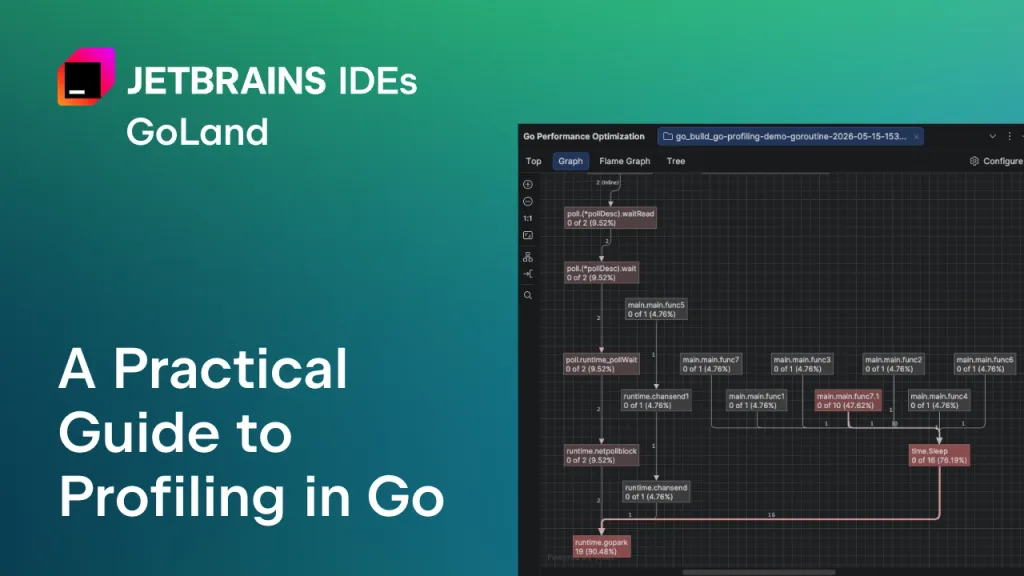Click A Practical Guide to Profiling headline
This screenshot has width=1024, height=576.
pyautogui.click(x=251, y=432)
